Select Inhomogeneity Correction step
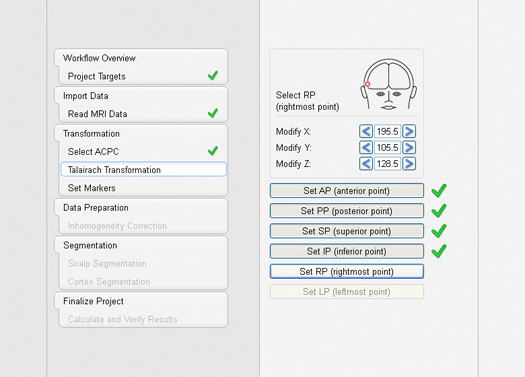Viewport: 525px width, 377px height. (x=143, y=226)
